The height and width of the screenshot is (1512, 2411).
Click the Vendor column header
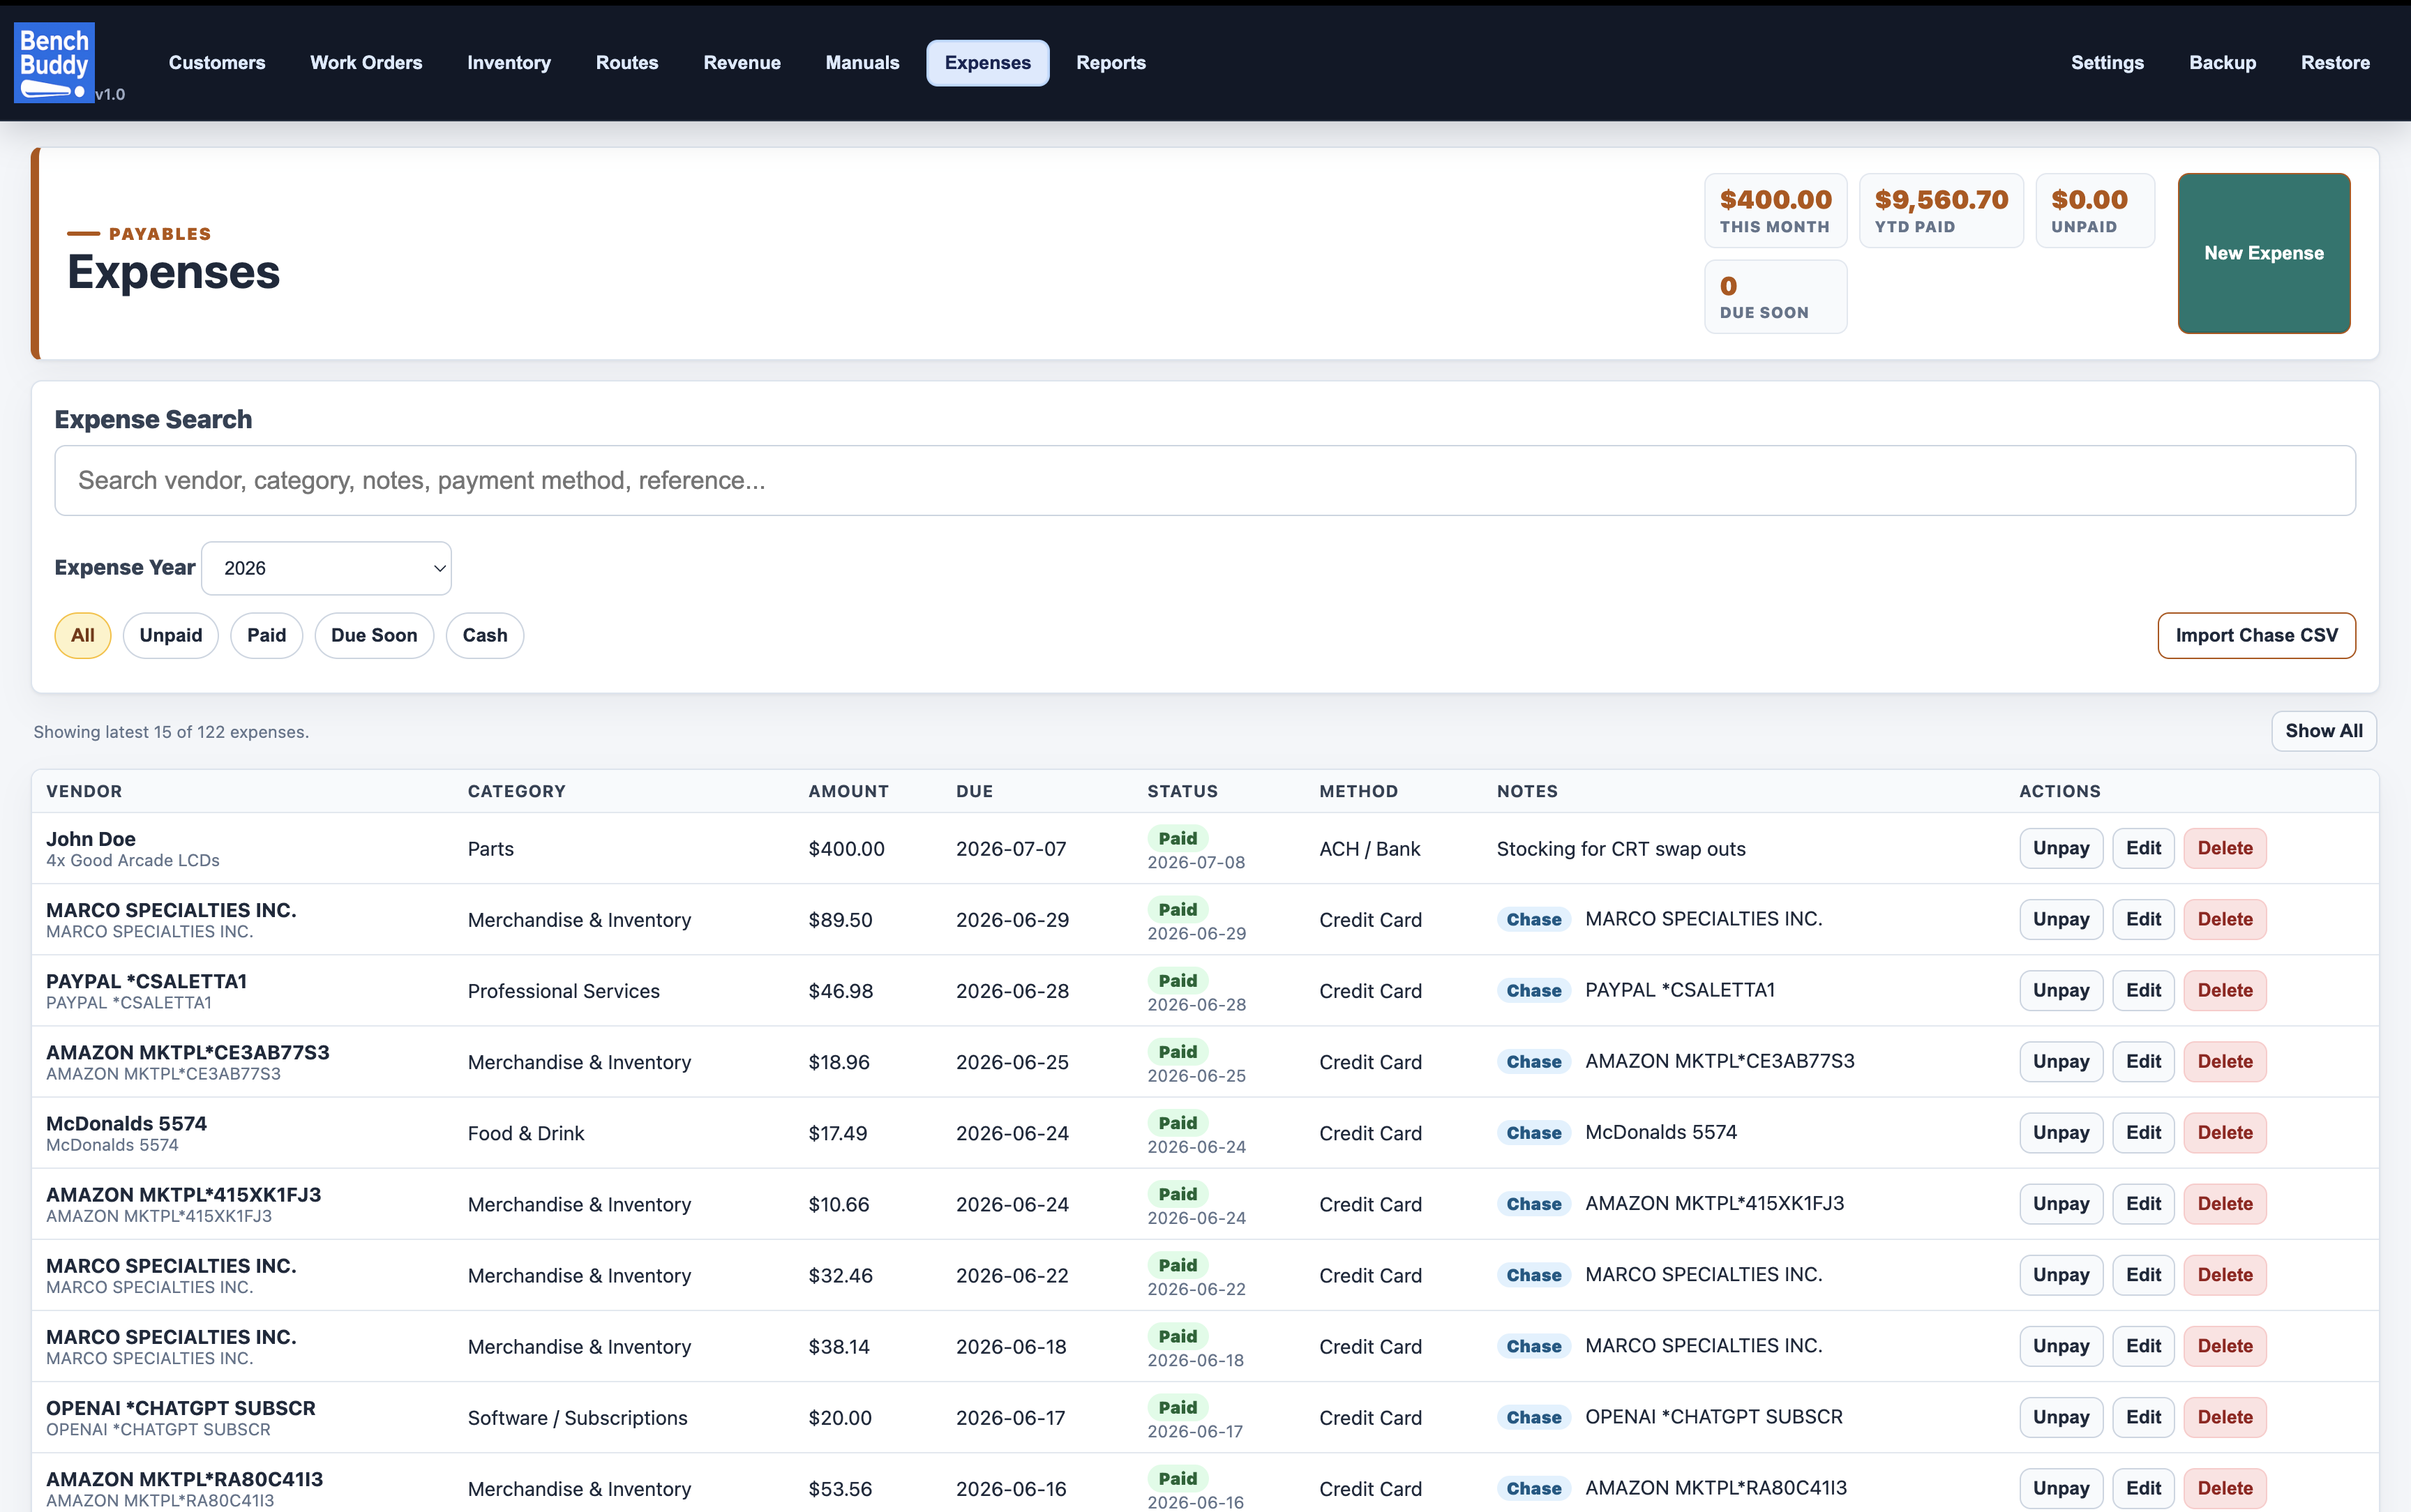[84, 791]
